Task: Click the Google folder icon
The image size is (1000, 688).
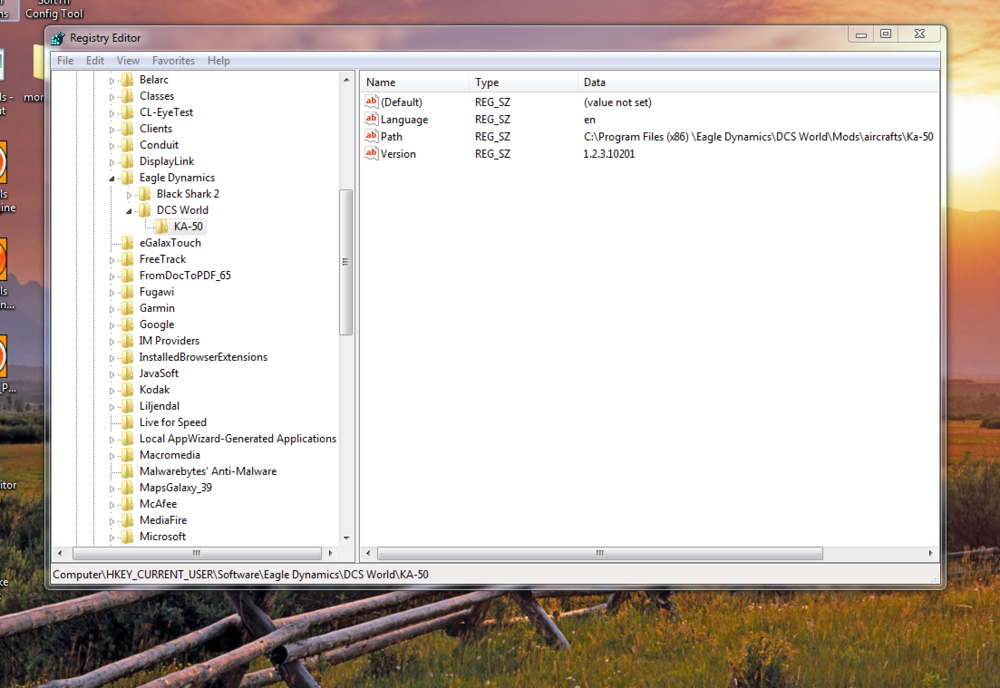Action: [128, 325]
